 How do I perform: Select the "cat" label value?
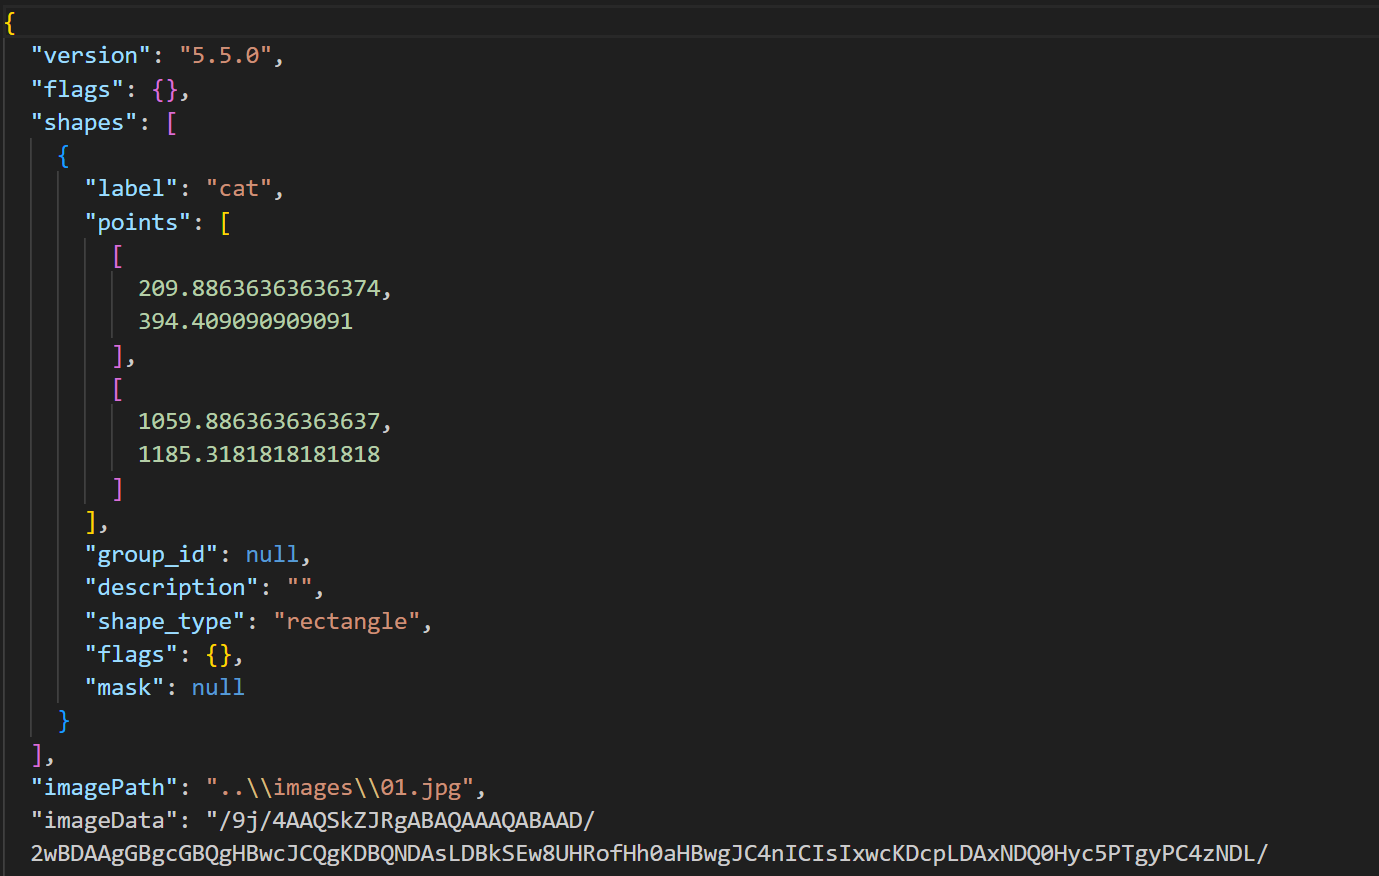coord(239,189)
